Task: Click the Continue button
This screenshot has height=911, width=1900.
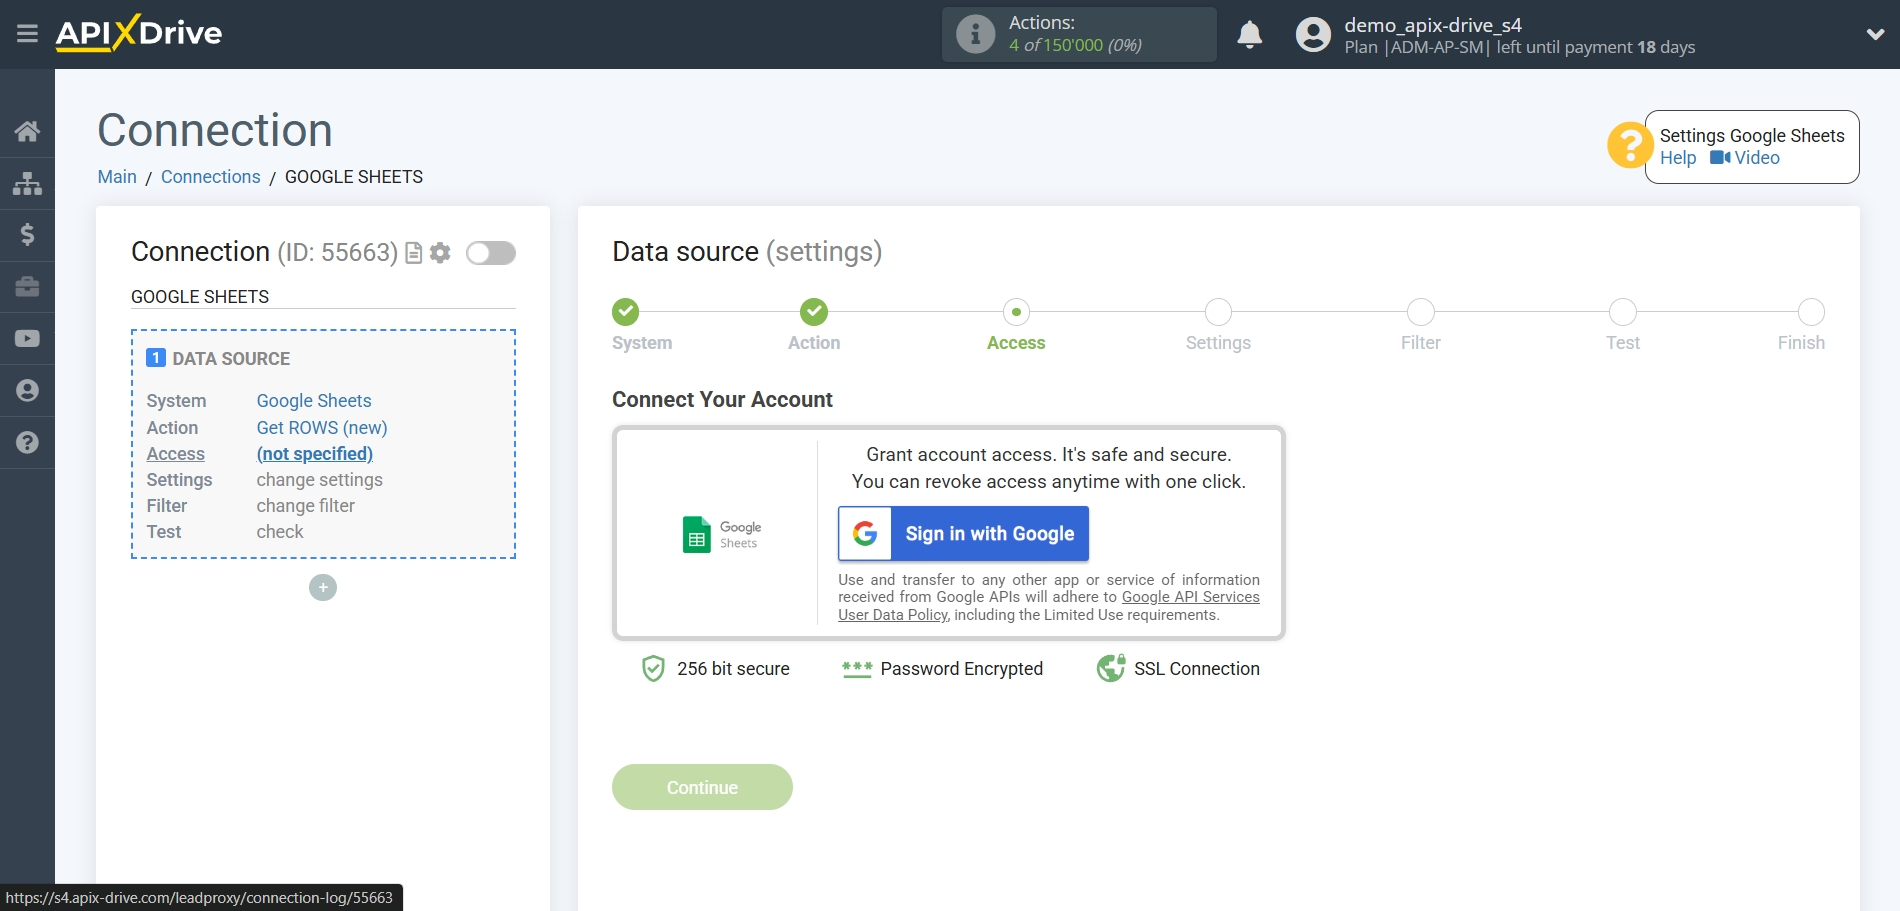Action: pyautogui.click(x=702, y=787)
